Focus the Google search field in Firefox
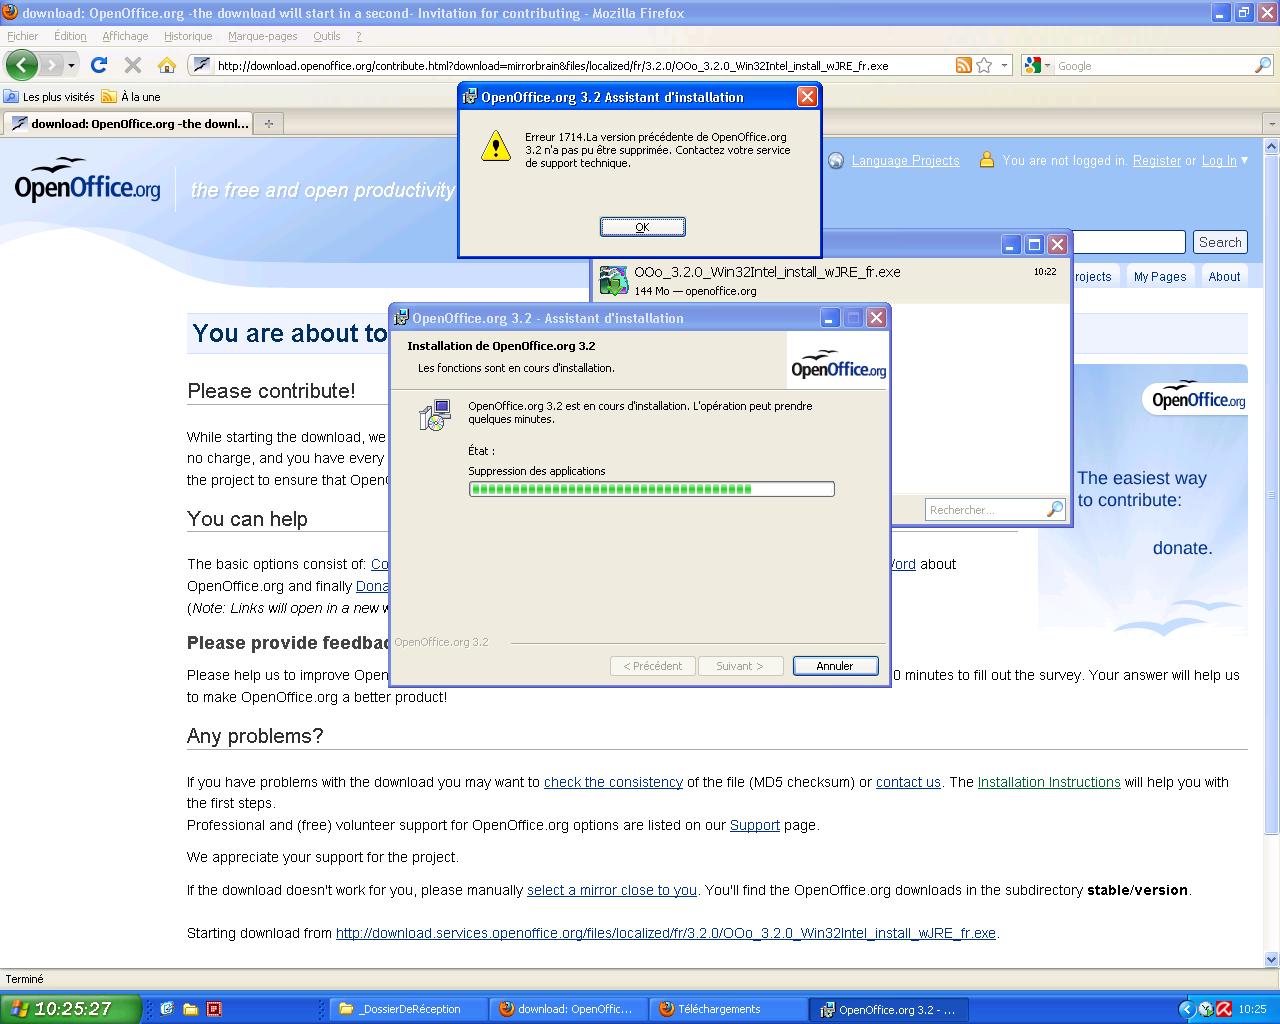The height and width of the screenshot is (1024, 1280). tap(1153, 65)
